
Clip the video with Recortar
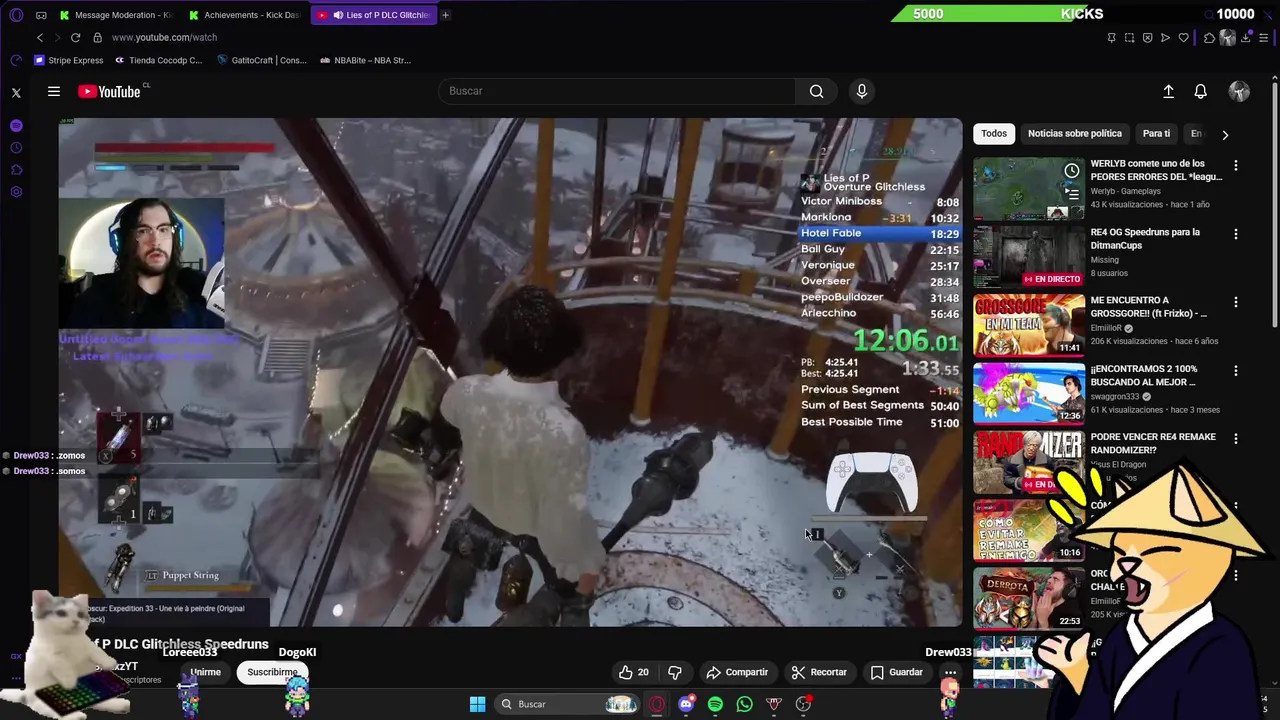tap(819, 672)
